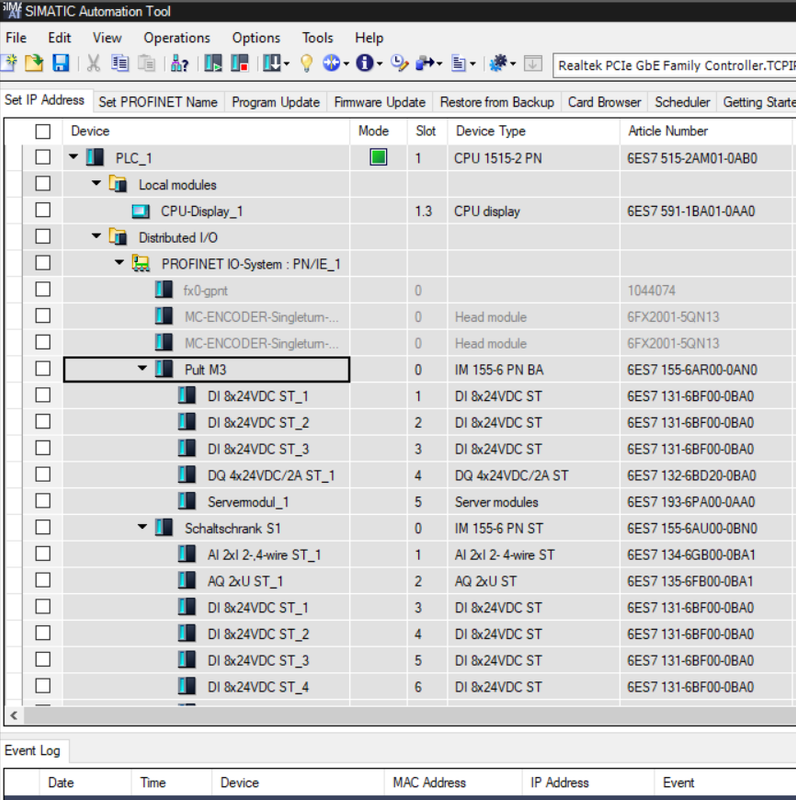Check the AQ 2xU ST_1 row checkbox
The width and height of the screenshot is (796, 800).
pyautogui.click(x=43, y=581)
